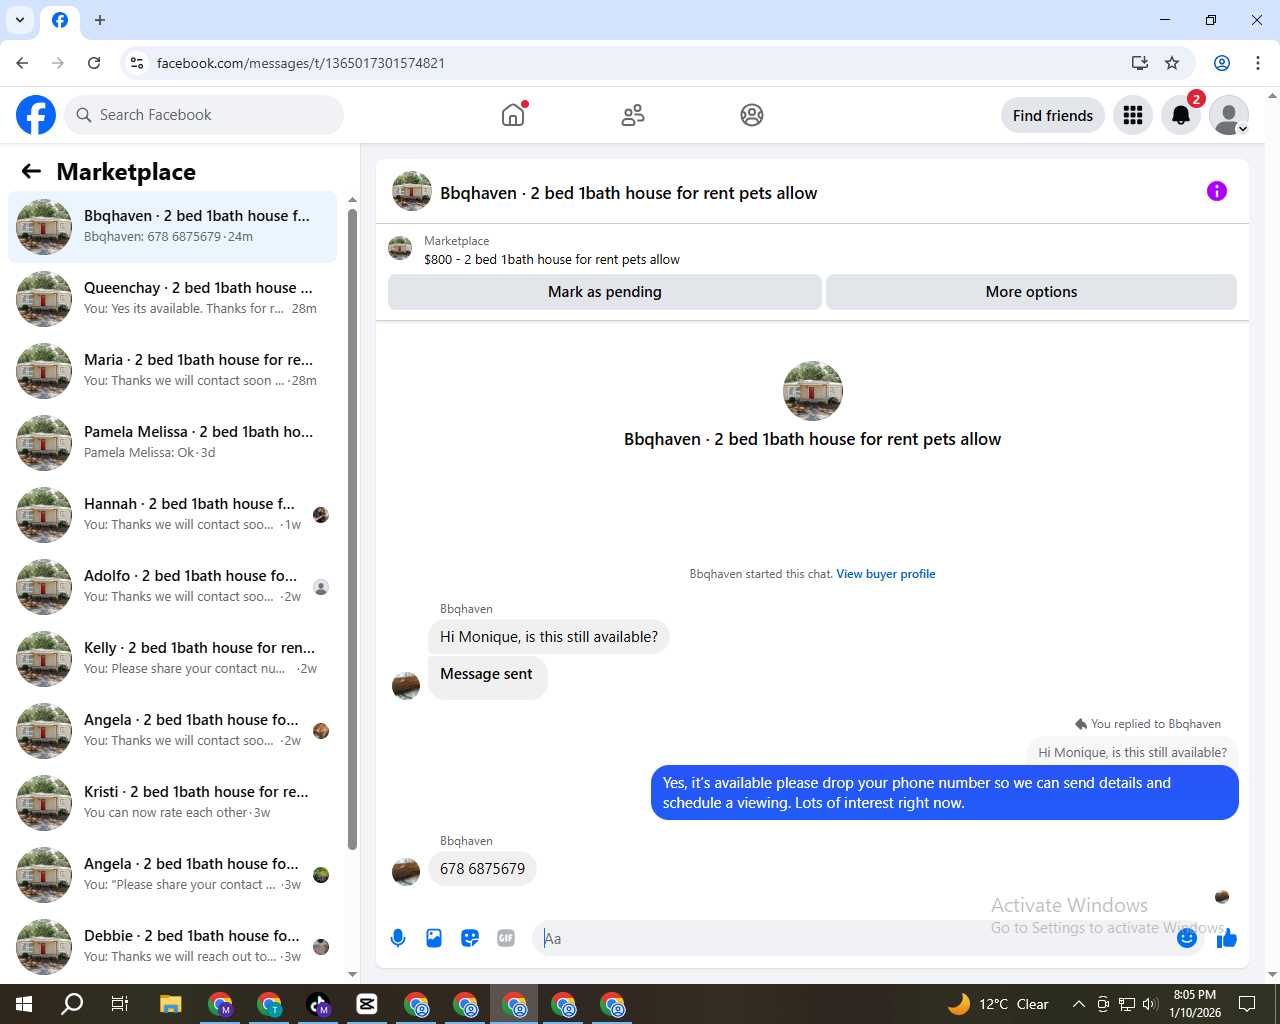Open the Windows Start menu
This screenshot has height=1024, width=1280.
click(24, 1004)
